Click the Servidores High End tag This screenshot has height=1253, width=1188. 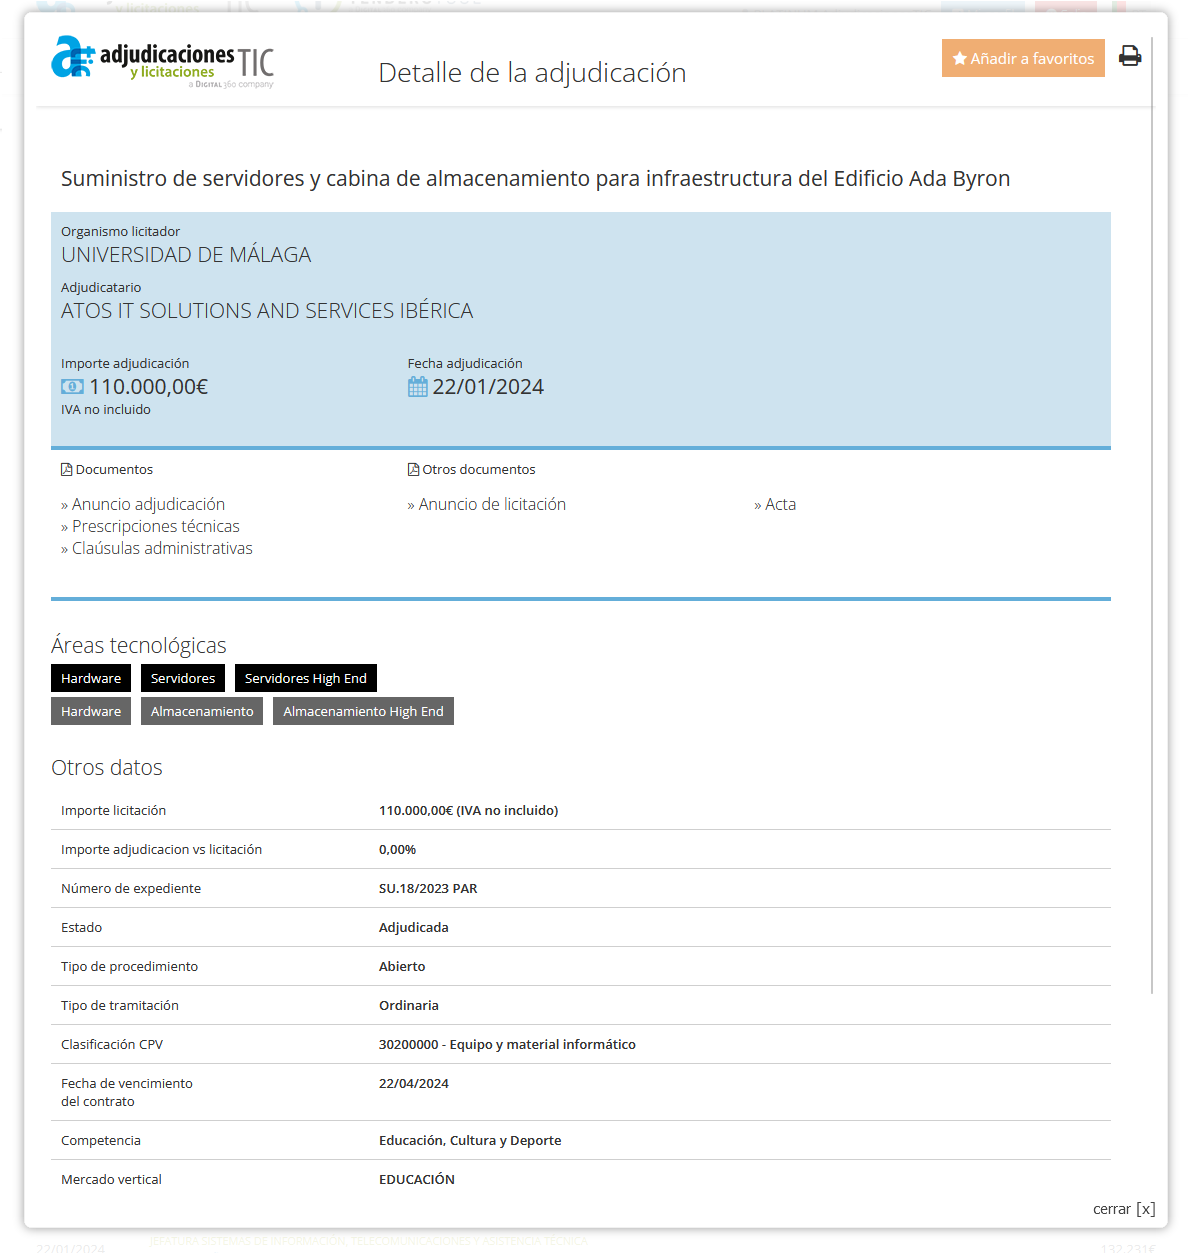coord(306,678)
